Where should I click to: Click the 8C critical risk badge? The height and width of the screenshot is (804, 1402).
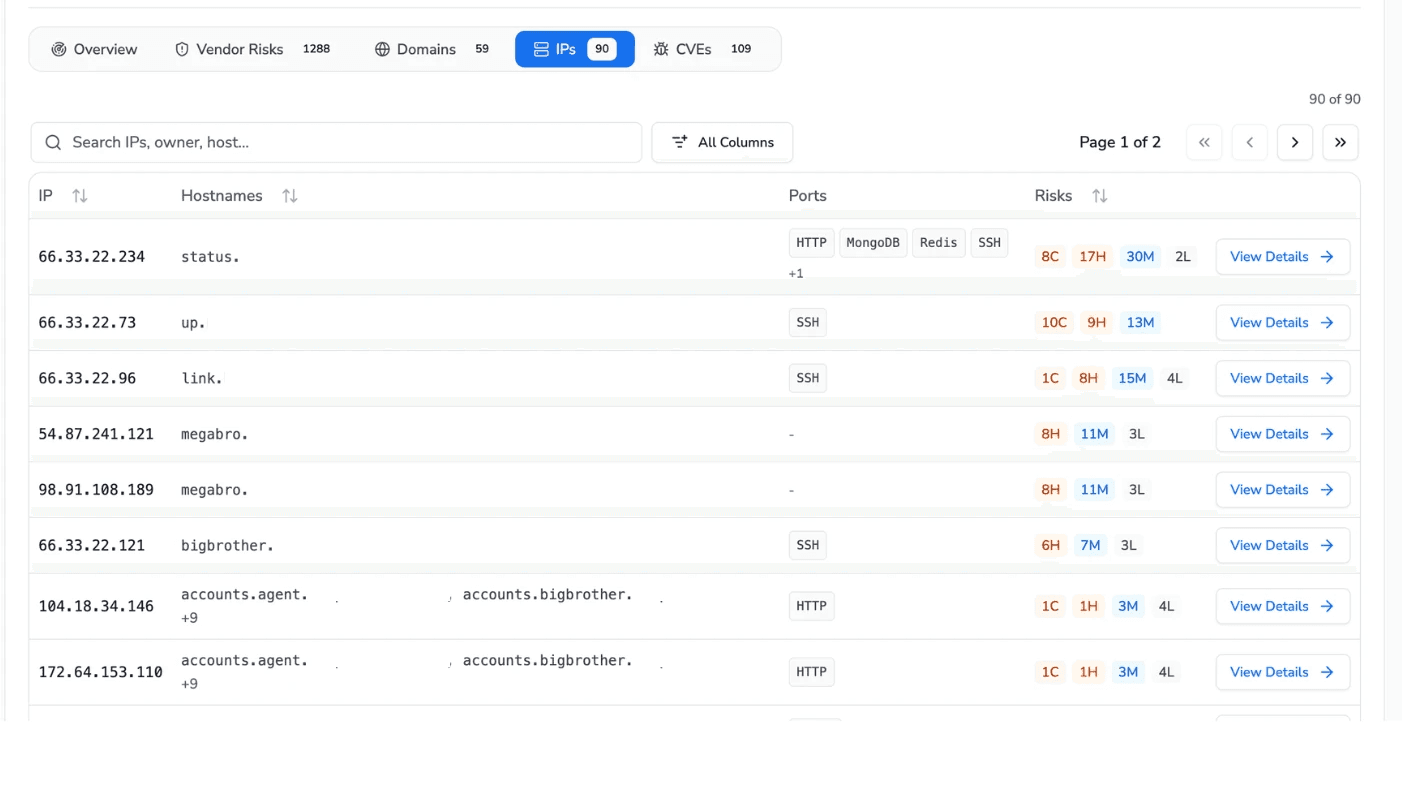tap(1050, 257)
